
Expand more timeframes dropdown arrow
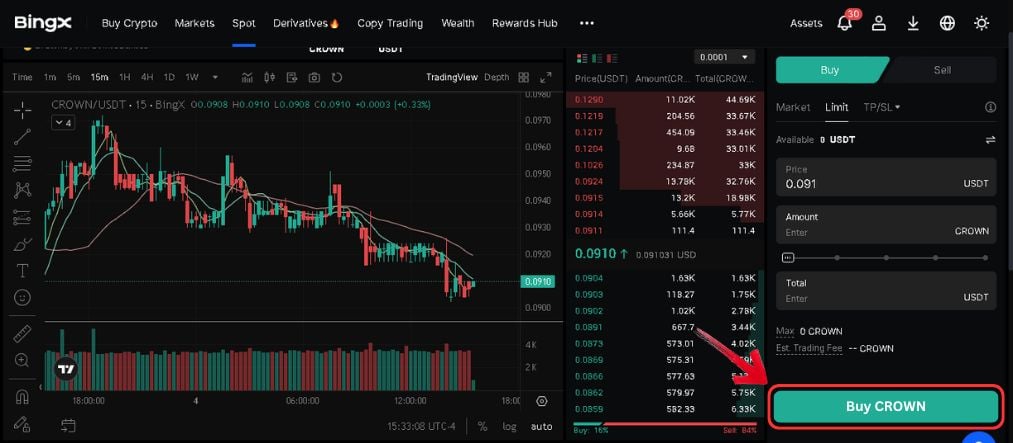click(215, 77)
